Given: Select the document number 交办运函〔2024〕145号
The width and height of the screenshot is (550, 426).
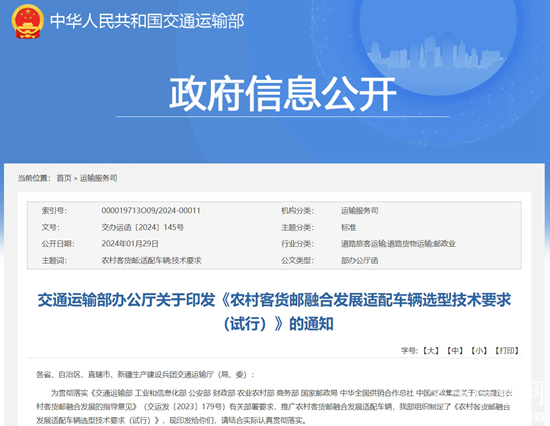Looking at the screenshot, I should pyautogui.click(x=143, y=227).
